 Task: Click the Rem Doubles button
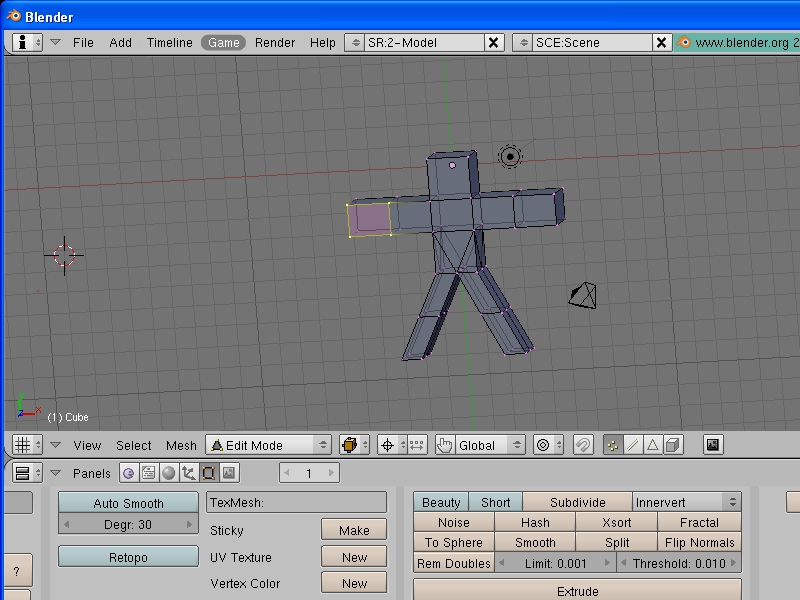[x=454, y=563]
